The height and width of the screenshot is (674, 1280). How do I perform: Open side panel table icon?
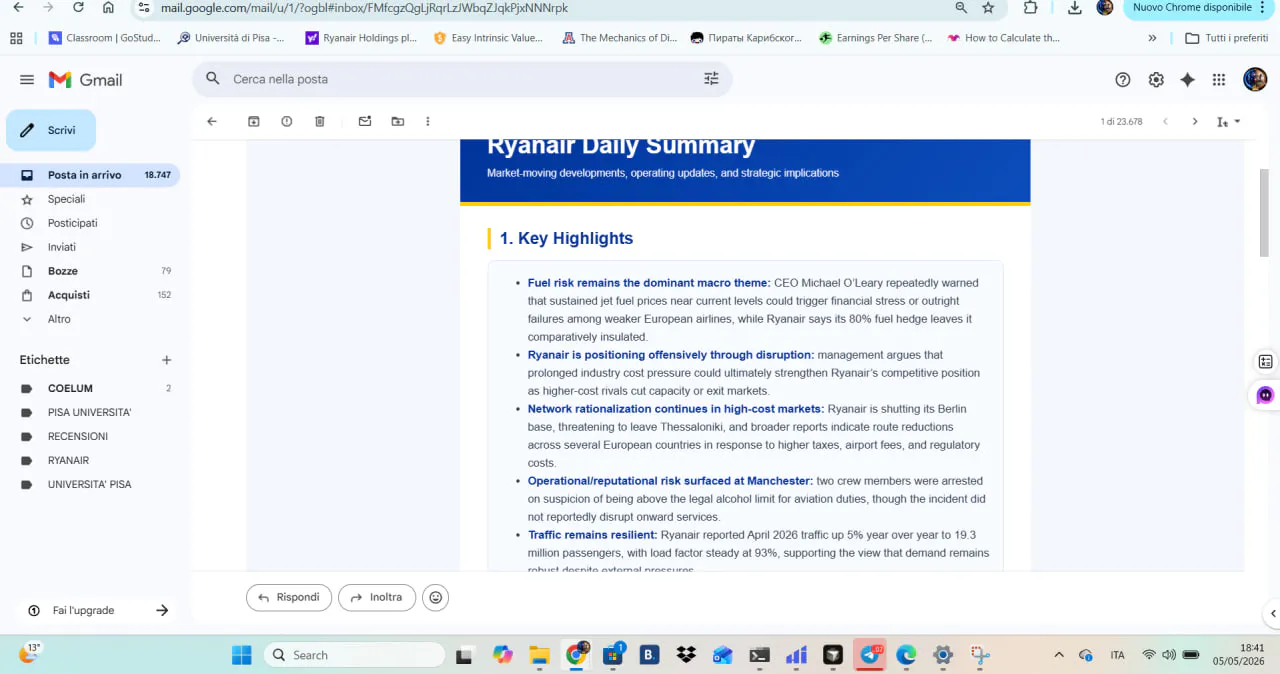[1266, 362]
